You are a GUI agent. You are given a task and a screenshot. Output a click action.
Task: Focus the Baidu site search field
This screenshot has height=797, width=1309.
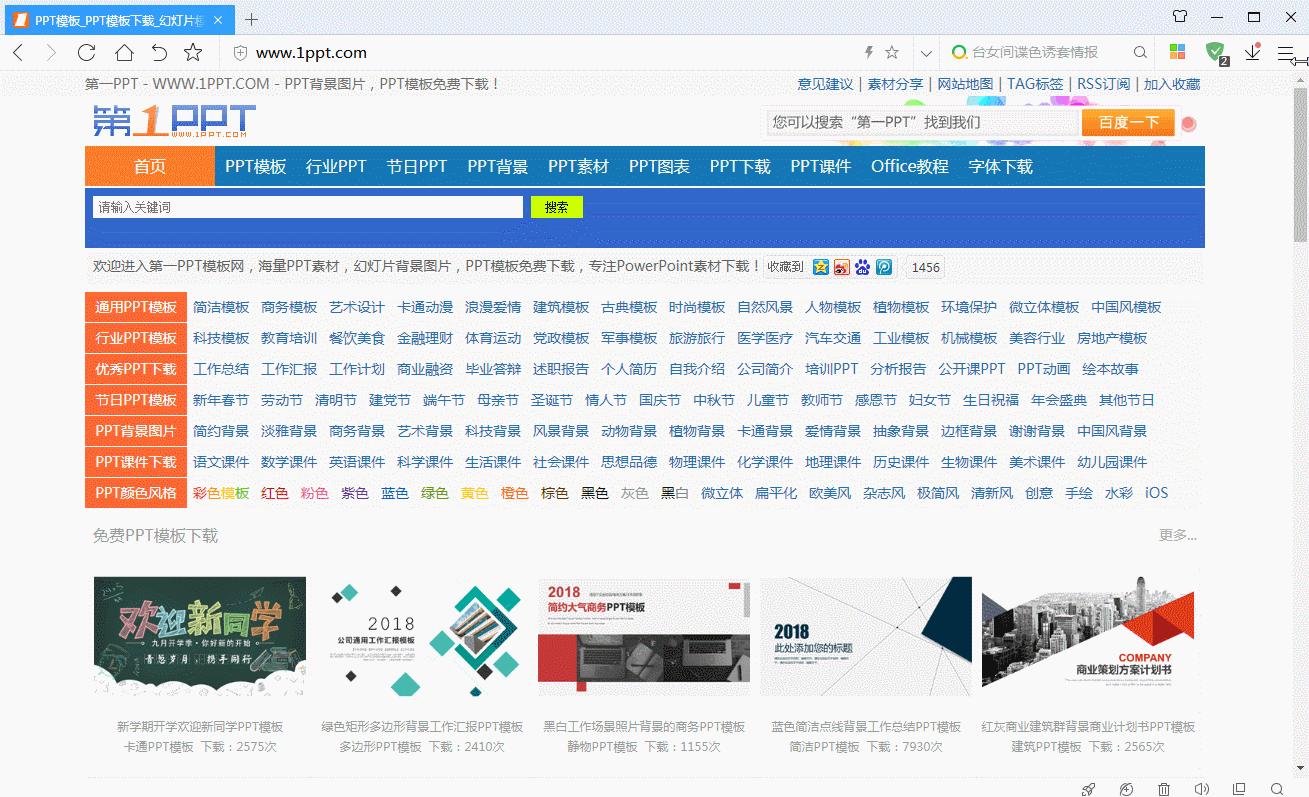tap(923, 122)
